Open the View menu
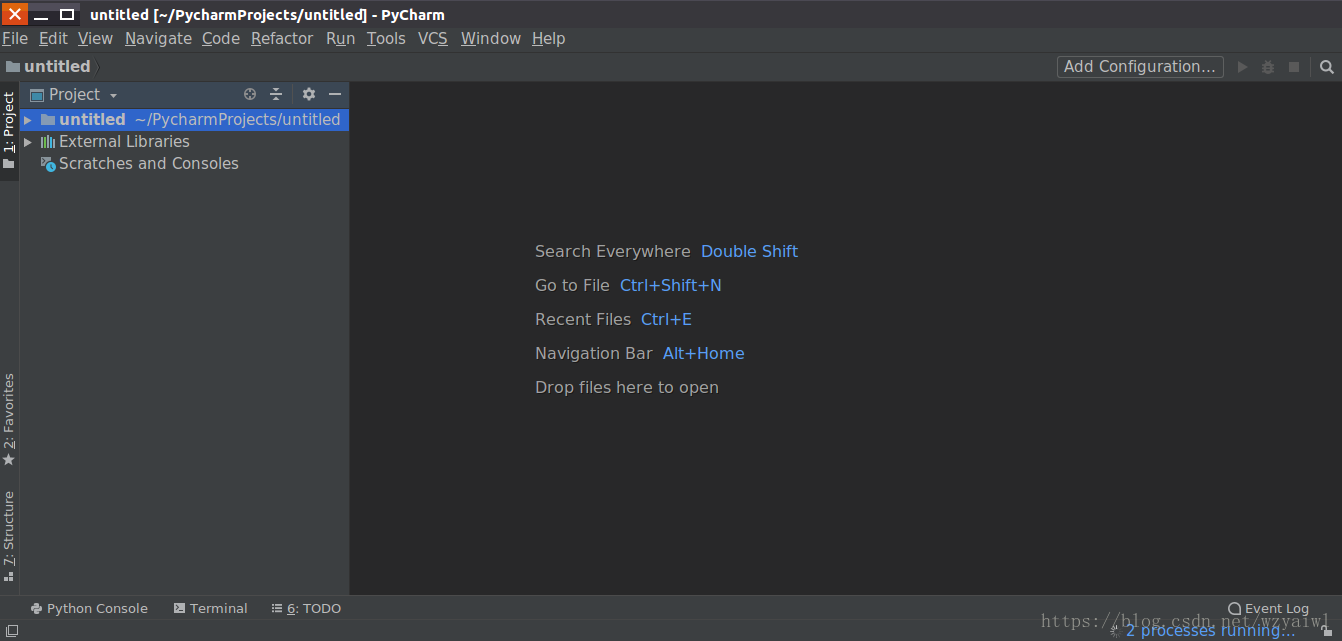Screen dimensions: 1342x641 (x=95, y=38)
